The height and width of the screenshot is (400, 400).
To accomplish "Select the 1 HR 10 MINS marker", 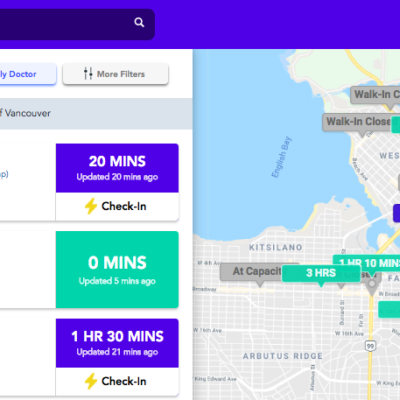I will (367, 263).
